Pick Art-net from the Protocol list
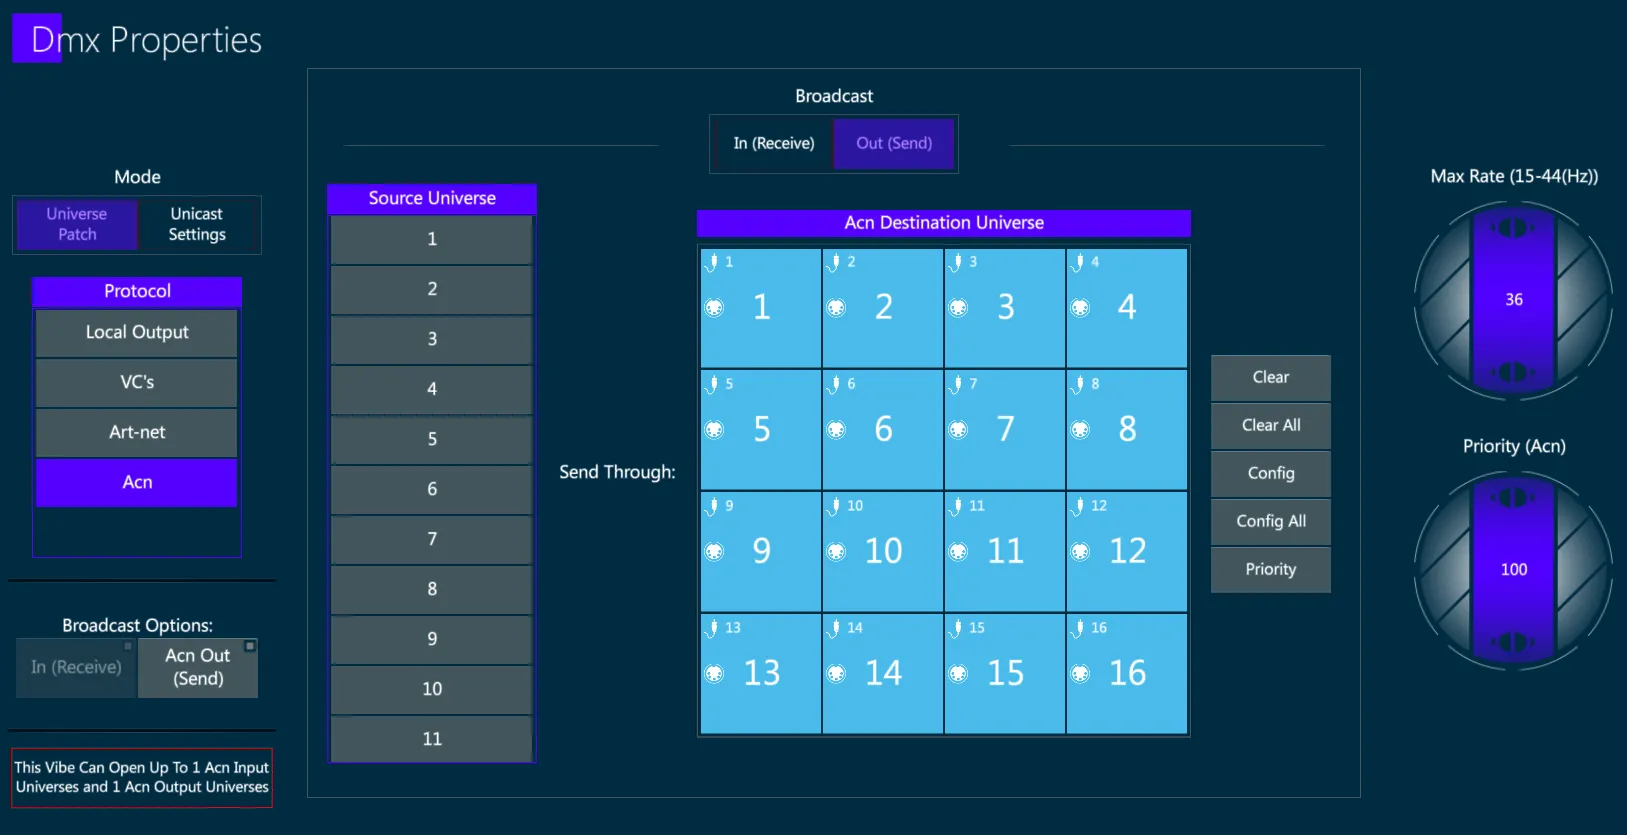Image resolution: width=1627 pixels, height=835 pixels. (137, 433)
